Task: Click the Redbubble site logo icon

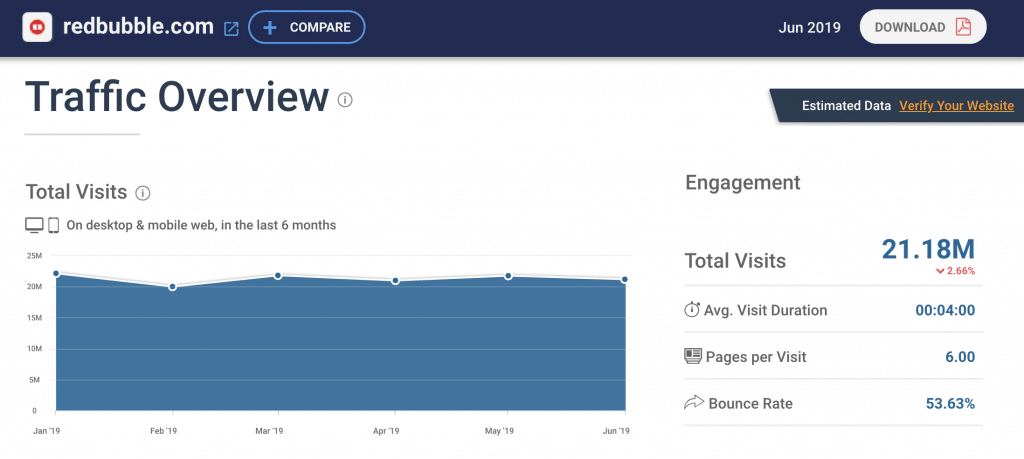Action: [38, 27]
